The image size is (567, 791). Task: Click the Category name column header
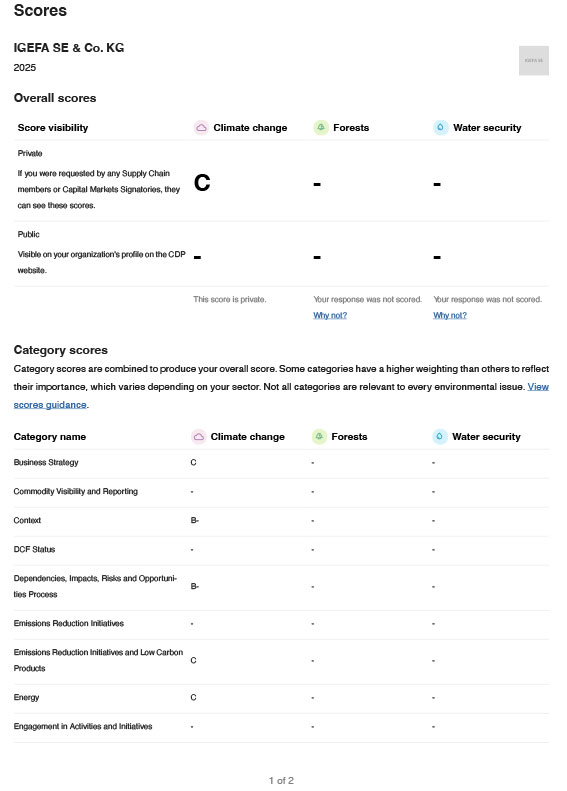point(50,436)
